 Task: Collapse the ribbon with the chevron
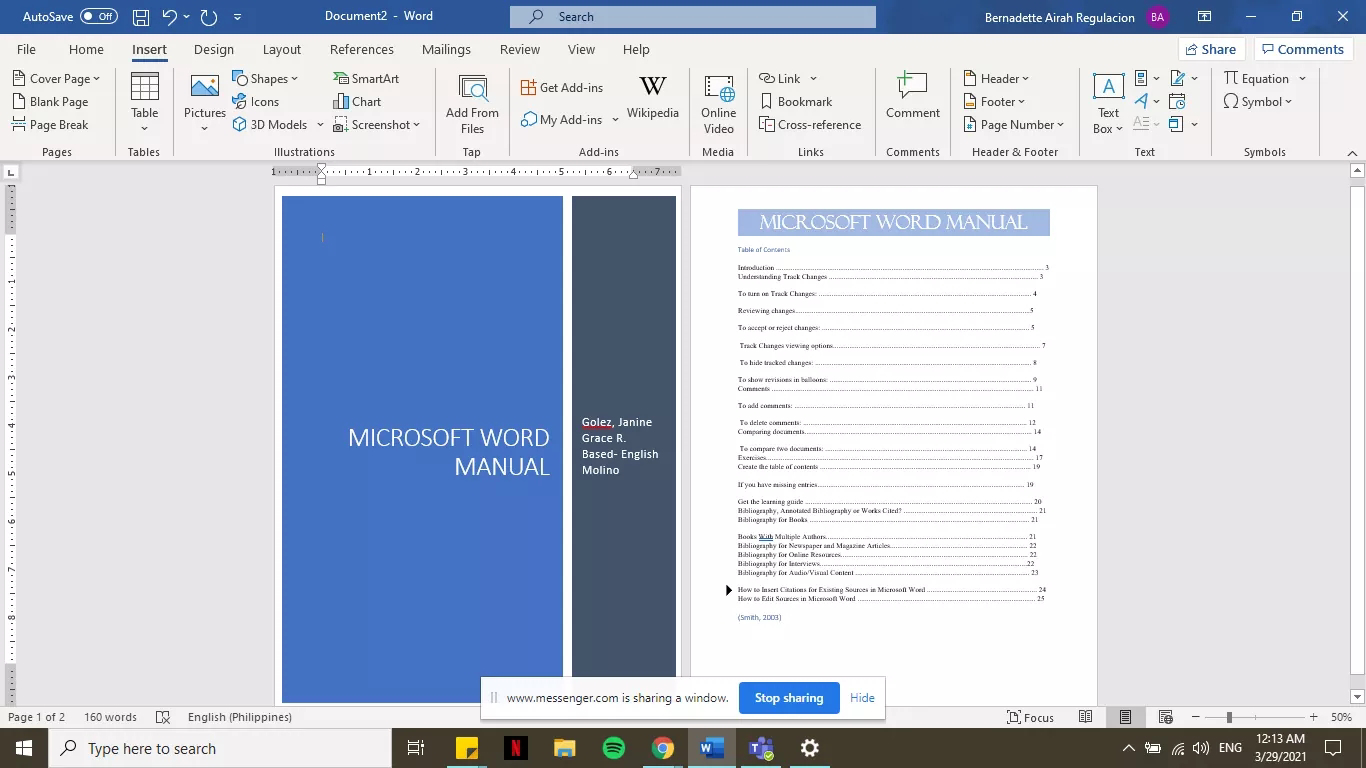[x=1352, y=152]
